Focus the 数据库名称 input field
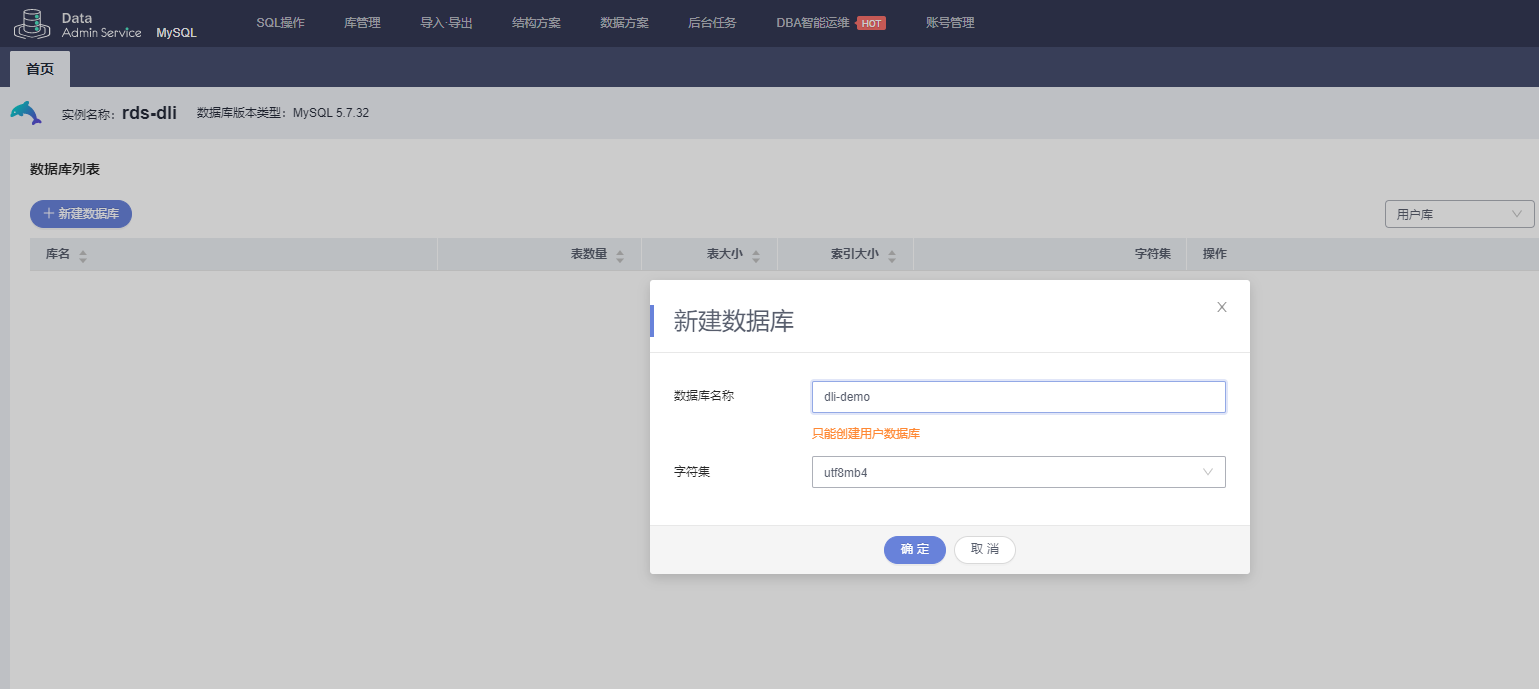The width and height of the screenshot is (1539, 689). tap(1018, 397)
